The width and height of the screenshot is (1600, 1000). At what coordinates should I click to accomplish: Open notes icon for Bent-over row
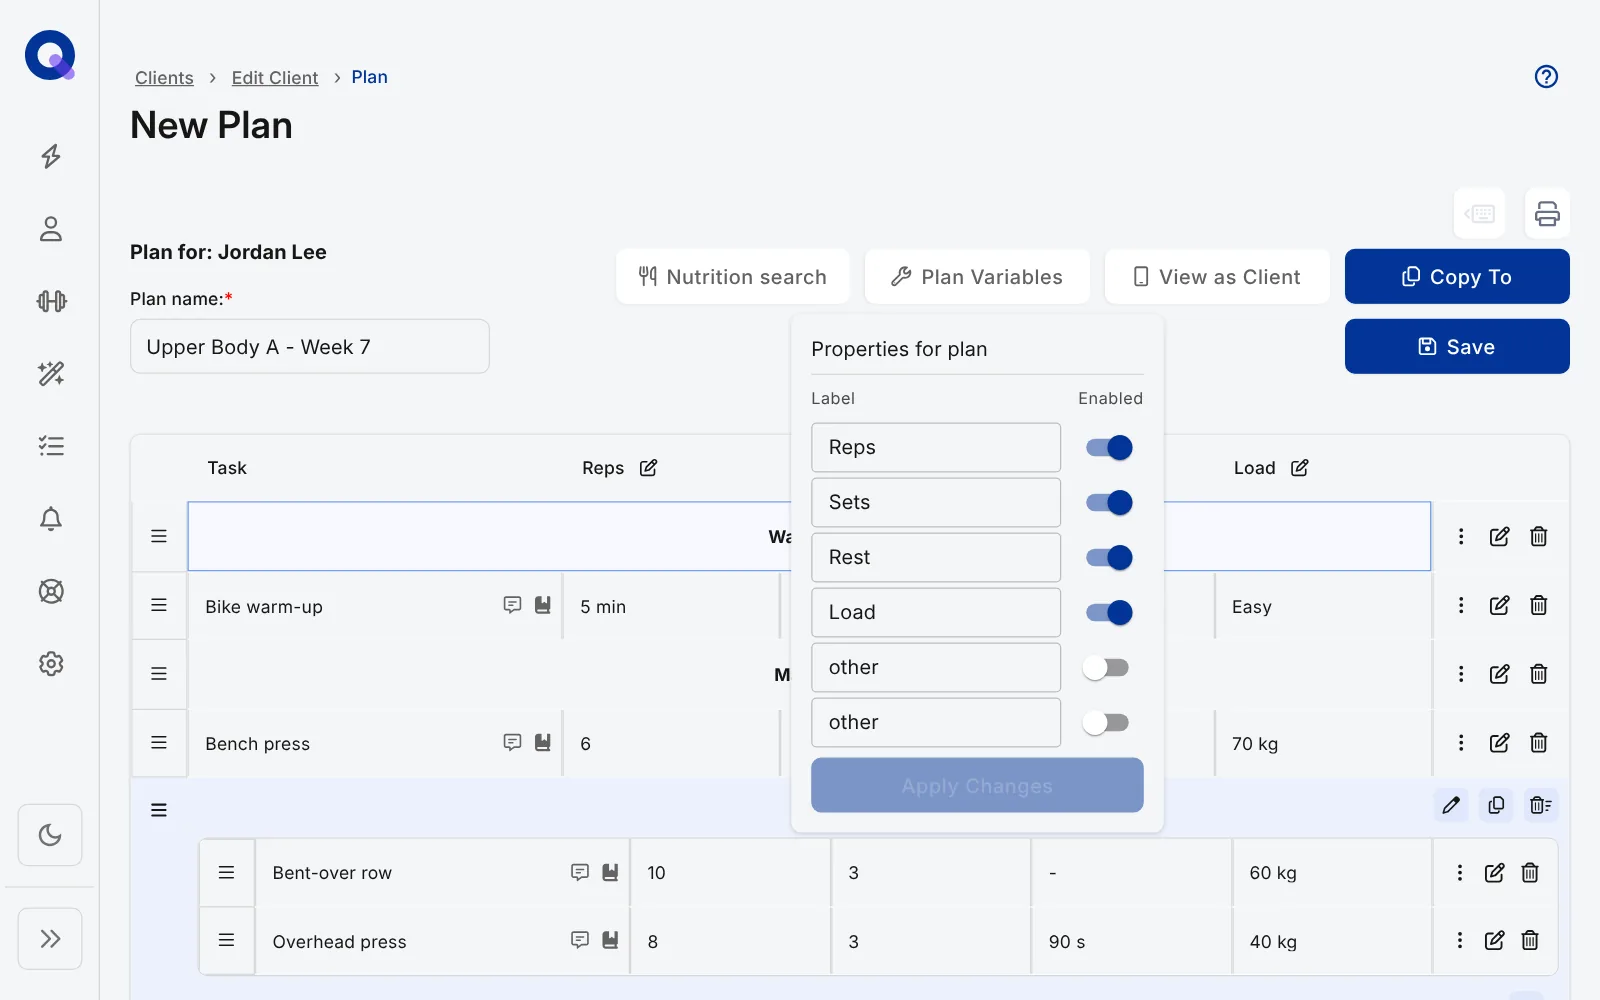580,872
